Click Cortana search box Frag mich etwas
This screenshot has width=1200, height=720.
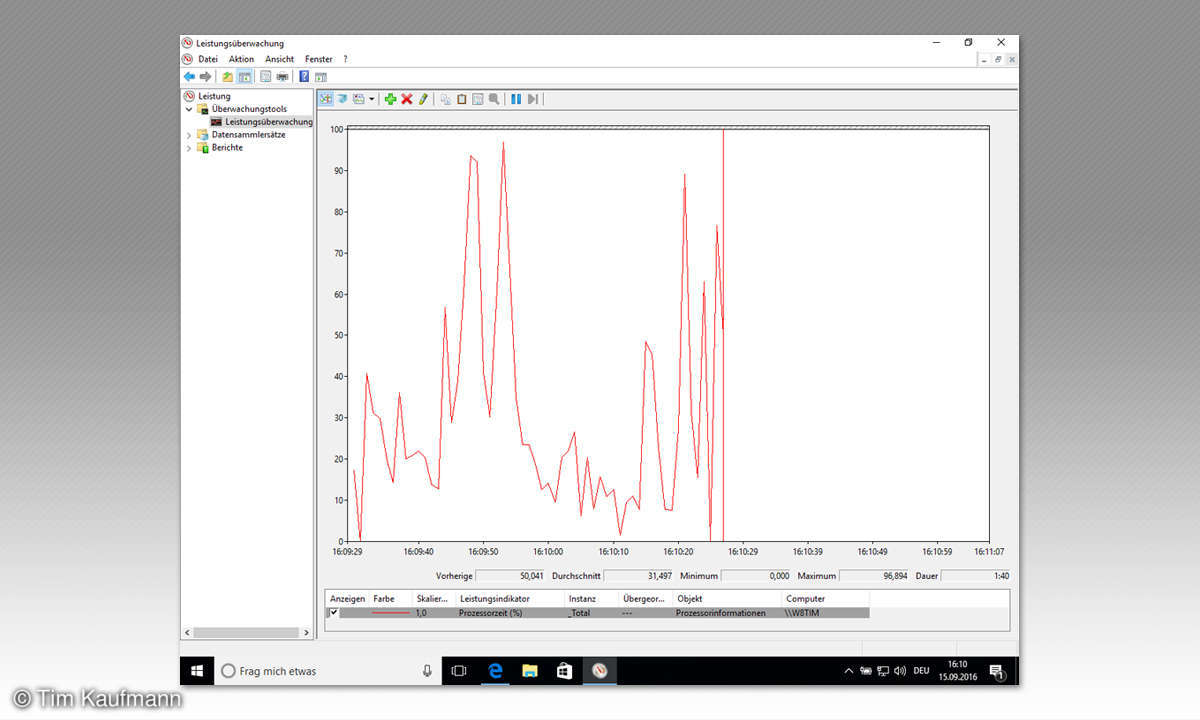pos(329,671)
